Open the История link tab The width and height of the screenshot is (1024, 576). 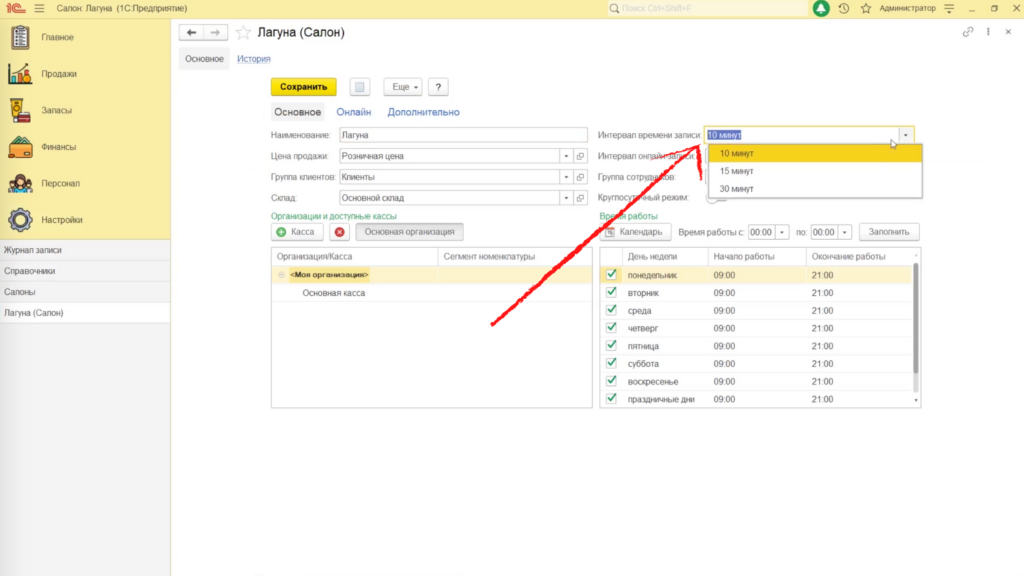[x=253, y=59]
